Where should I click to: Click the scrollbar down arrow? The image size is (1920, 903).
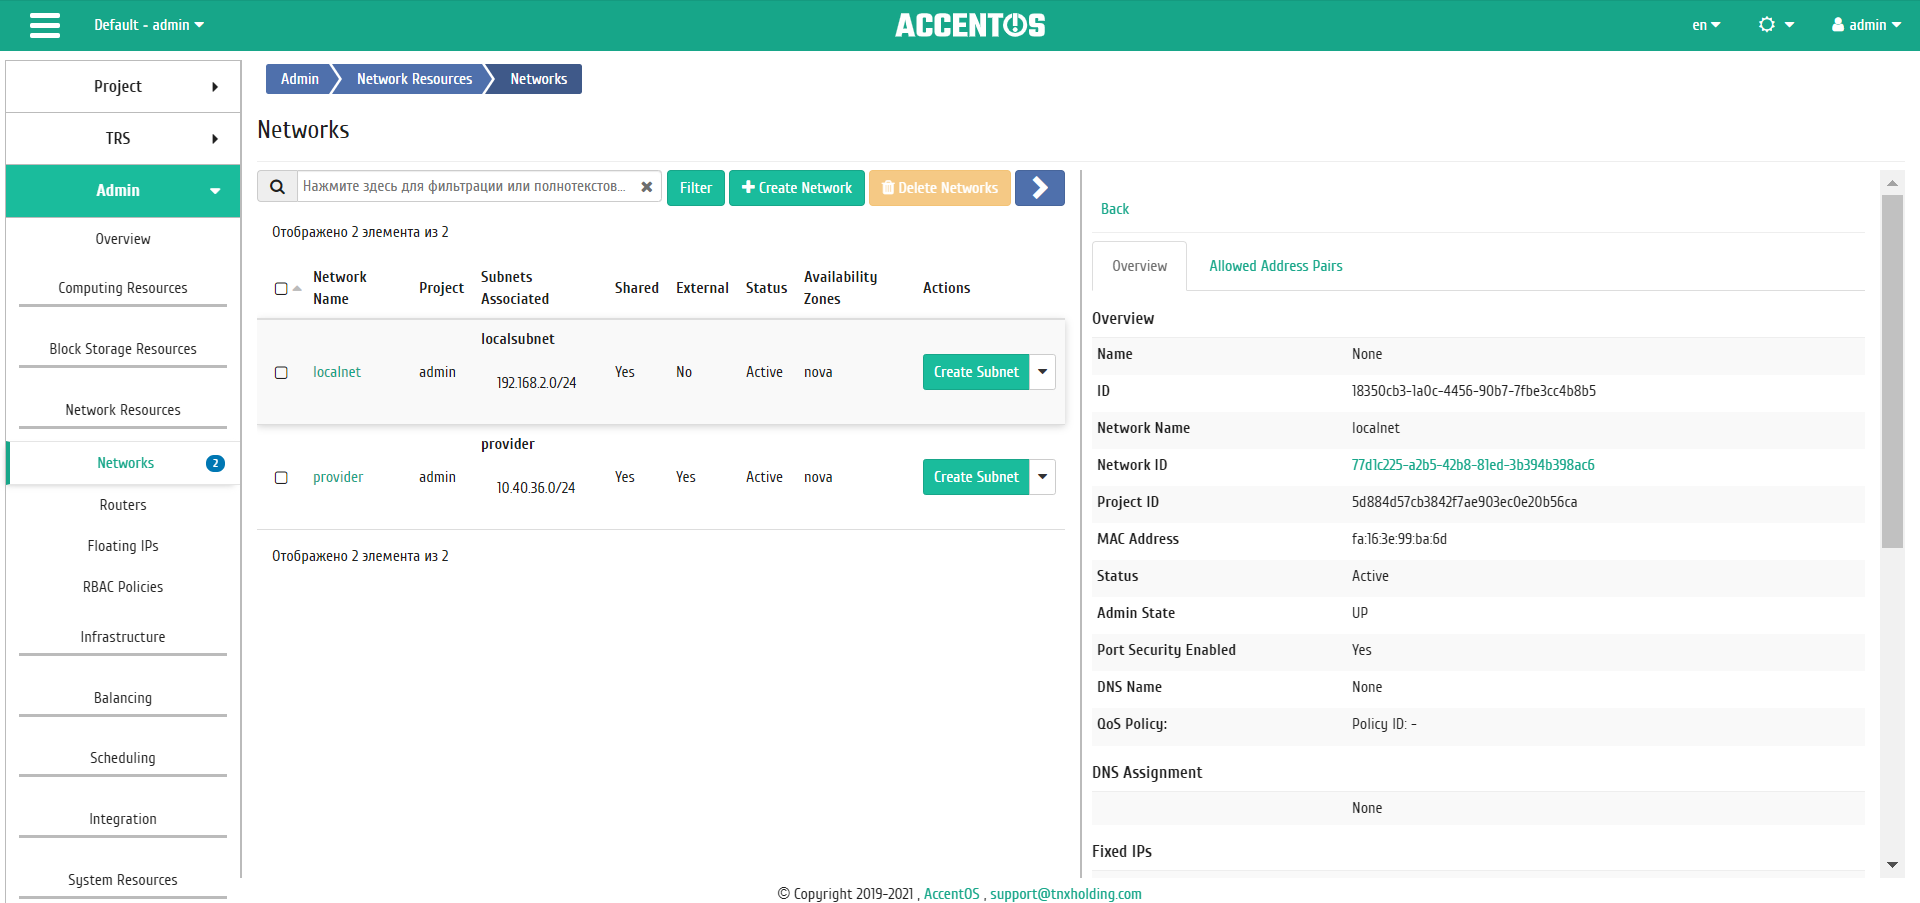point(1892,865)
